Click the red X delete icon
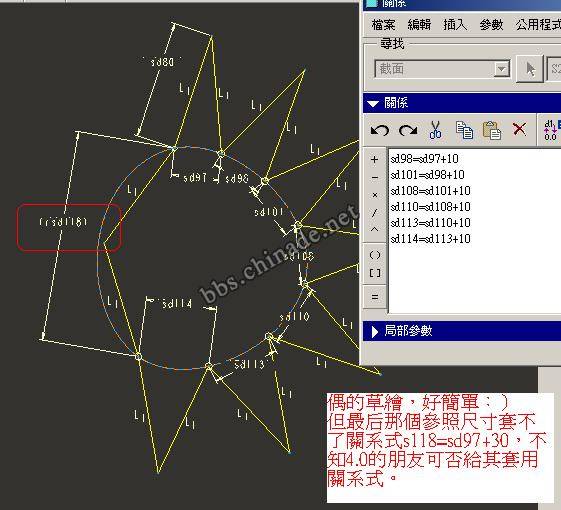Screen dimensions: 561x510 tap(519, 129)
